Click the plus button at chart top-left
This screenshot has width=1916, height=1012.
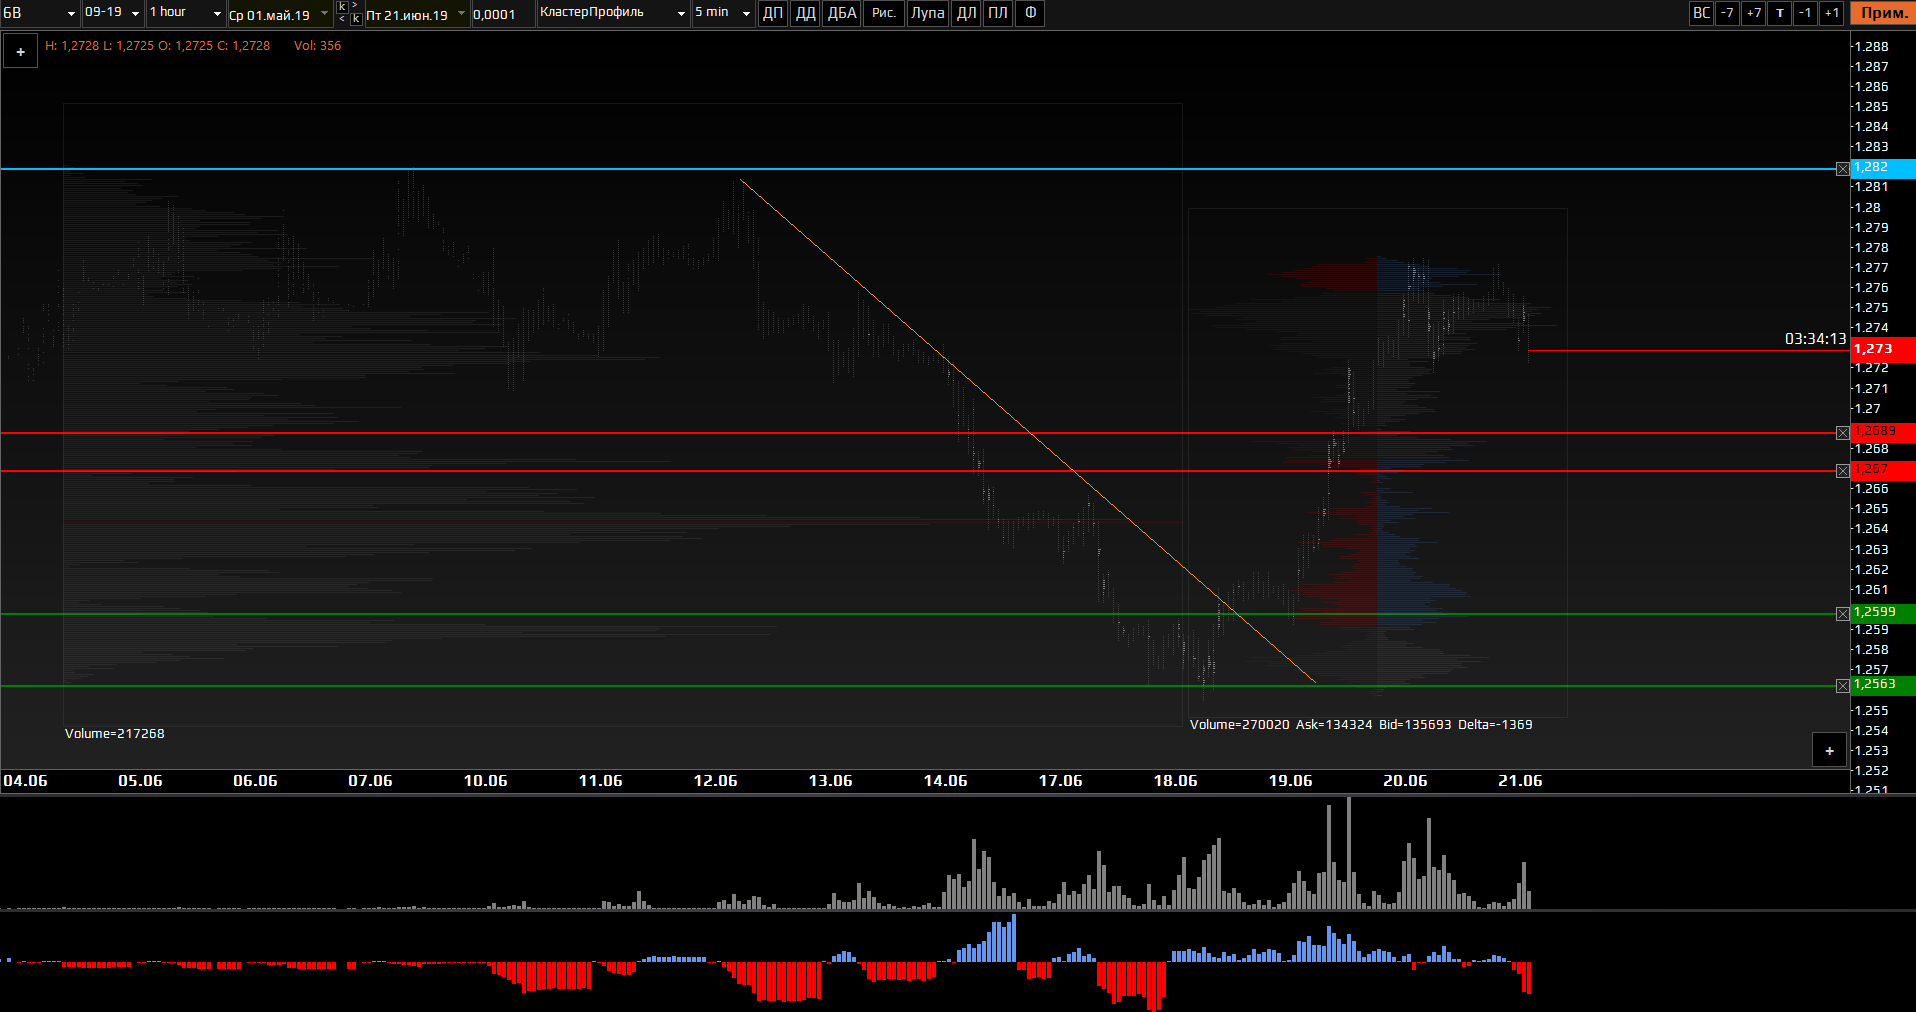point(20,52)
